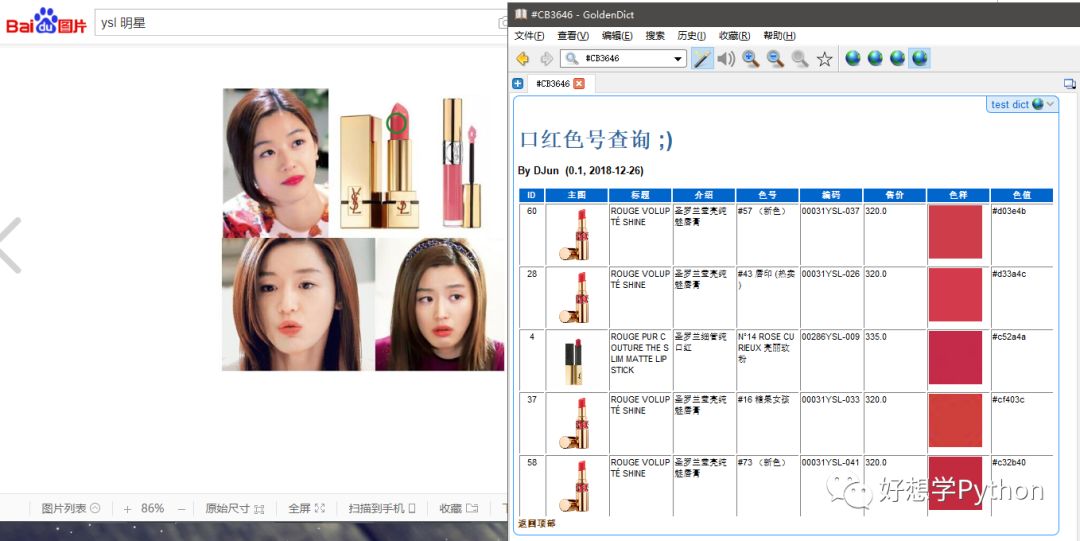Click 原始尺寸 original size button
The image size is (1080, 541).
pos(234,509)
